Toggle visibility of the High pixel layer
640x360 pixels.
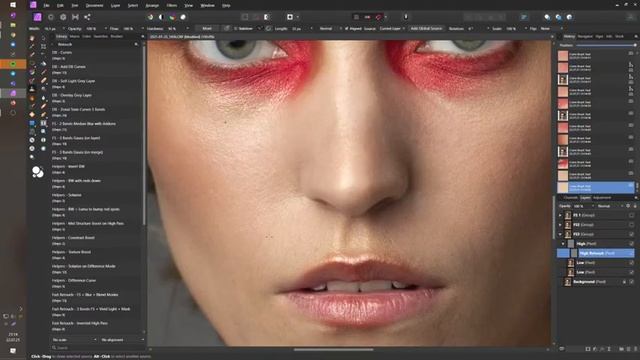click(x=631, y=244)
